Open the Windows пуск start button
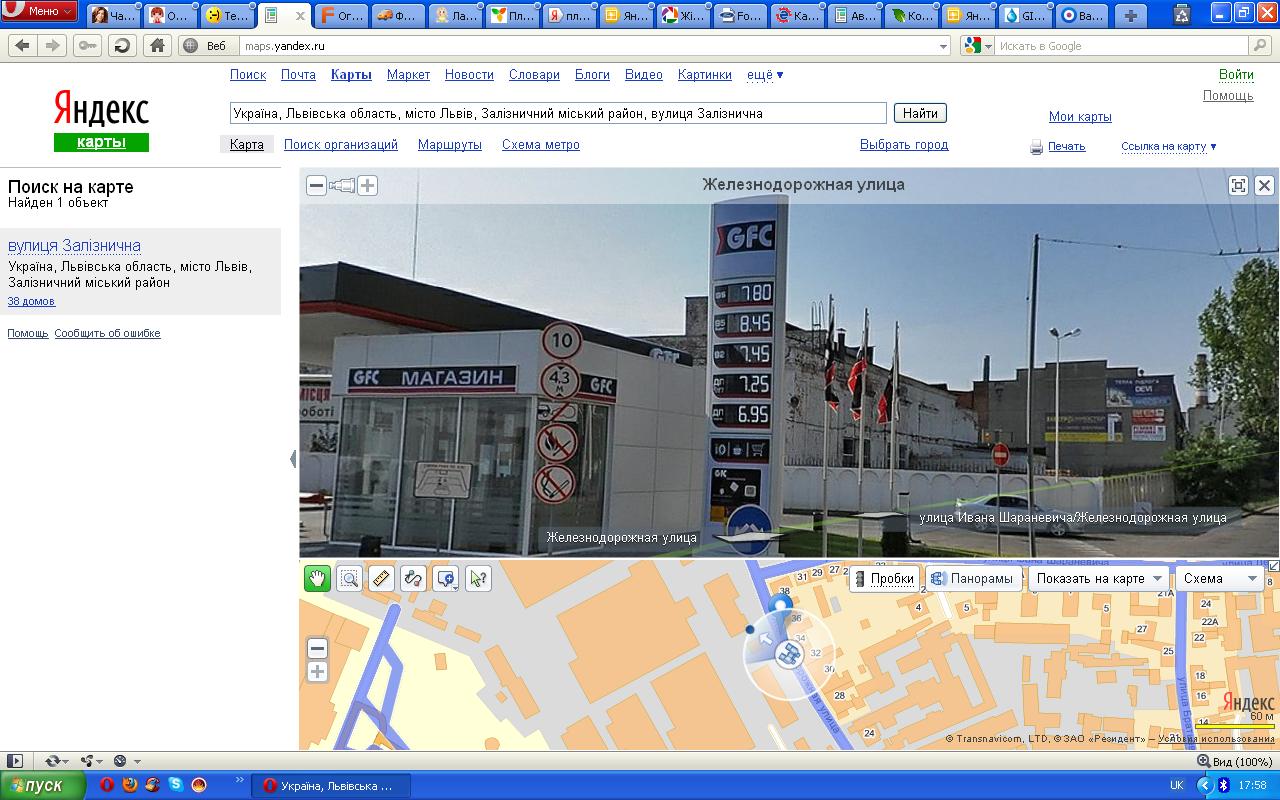Image resolution: width=1280 pixels, height=800 pixels. pos(42,785)
